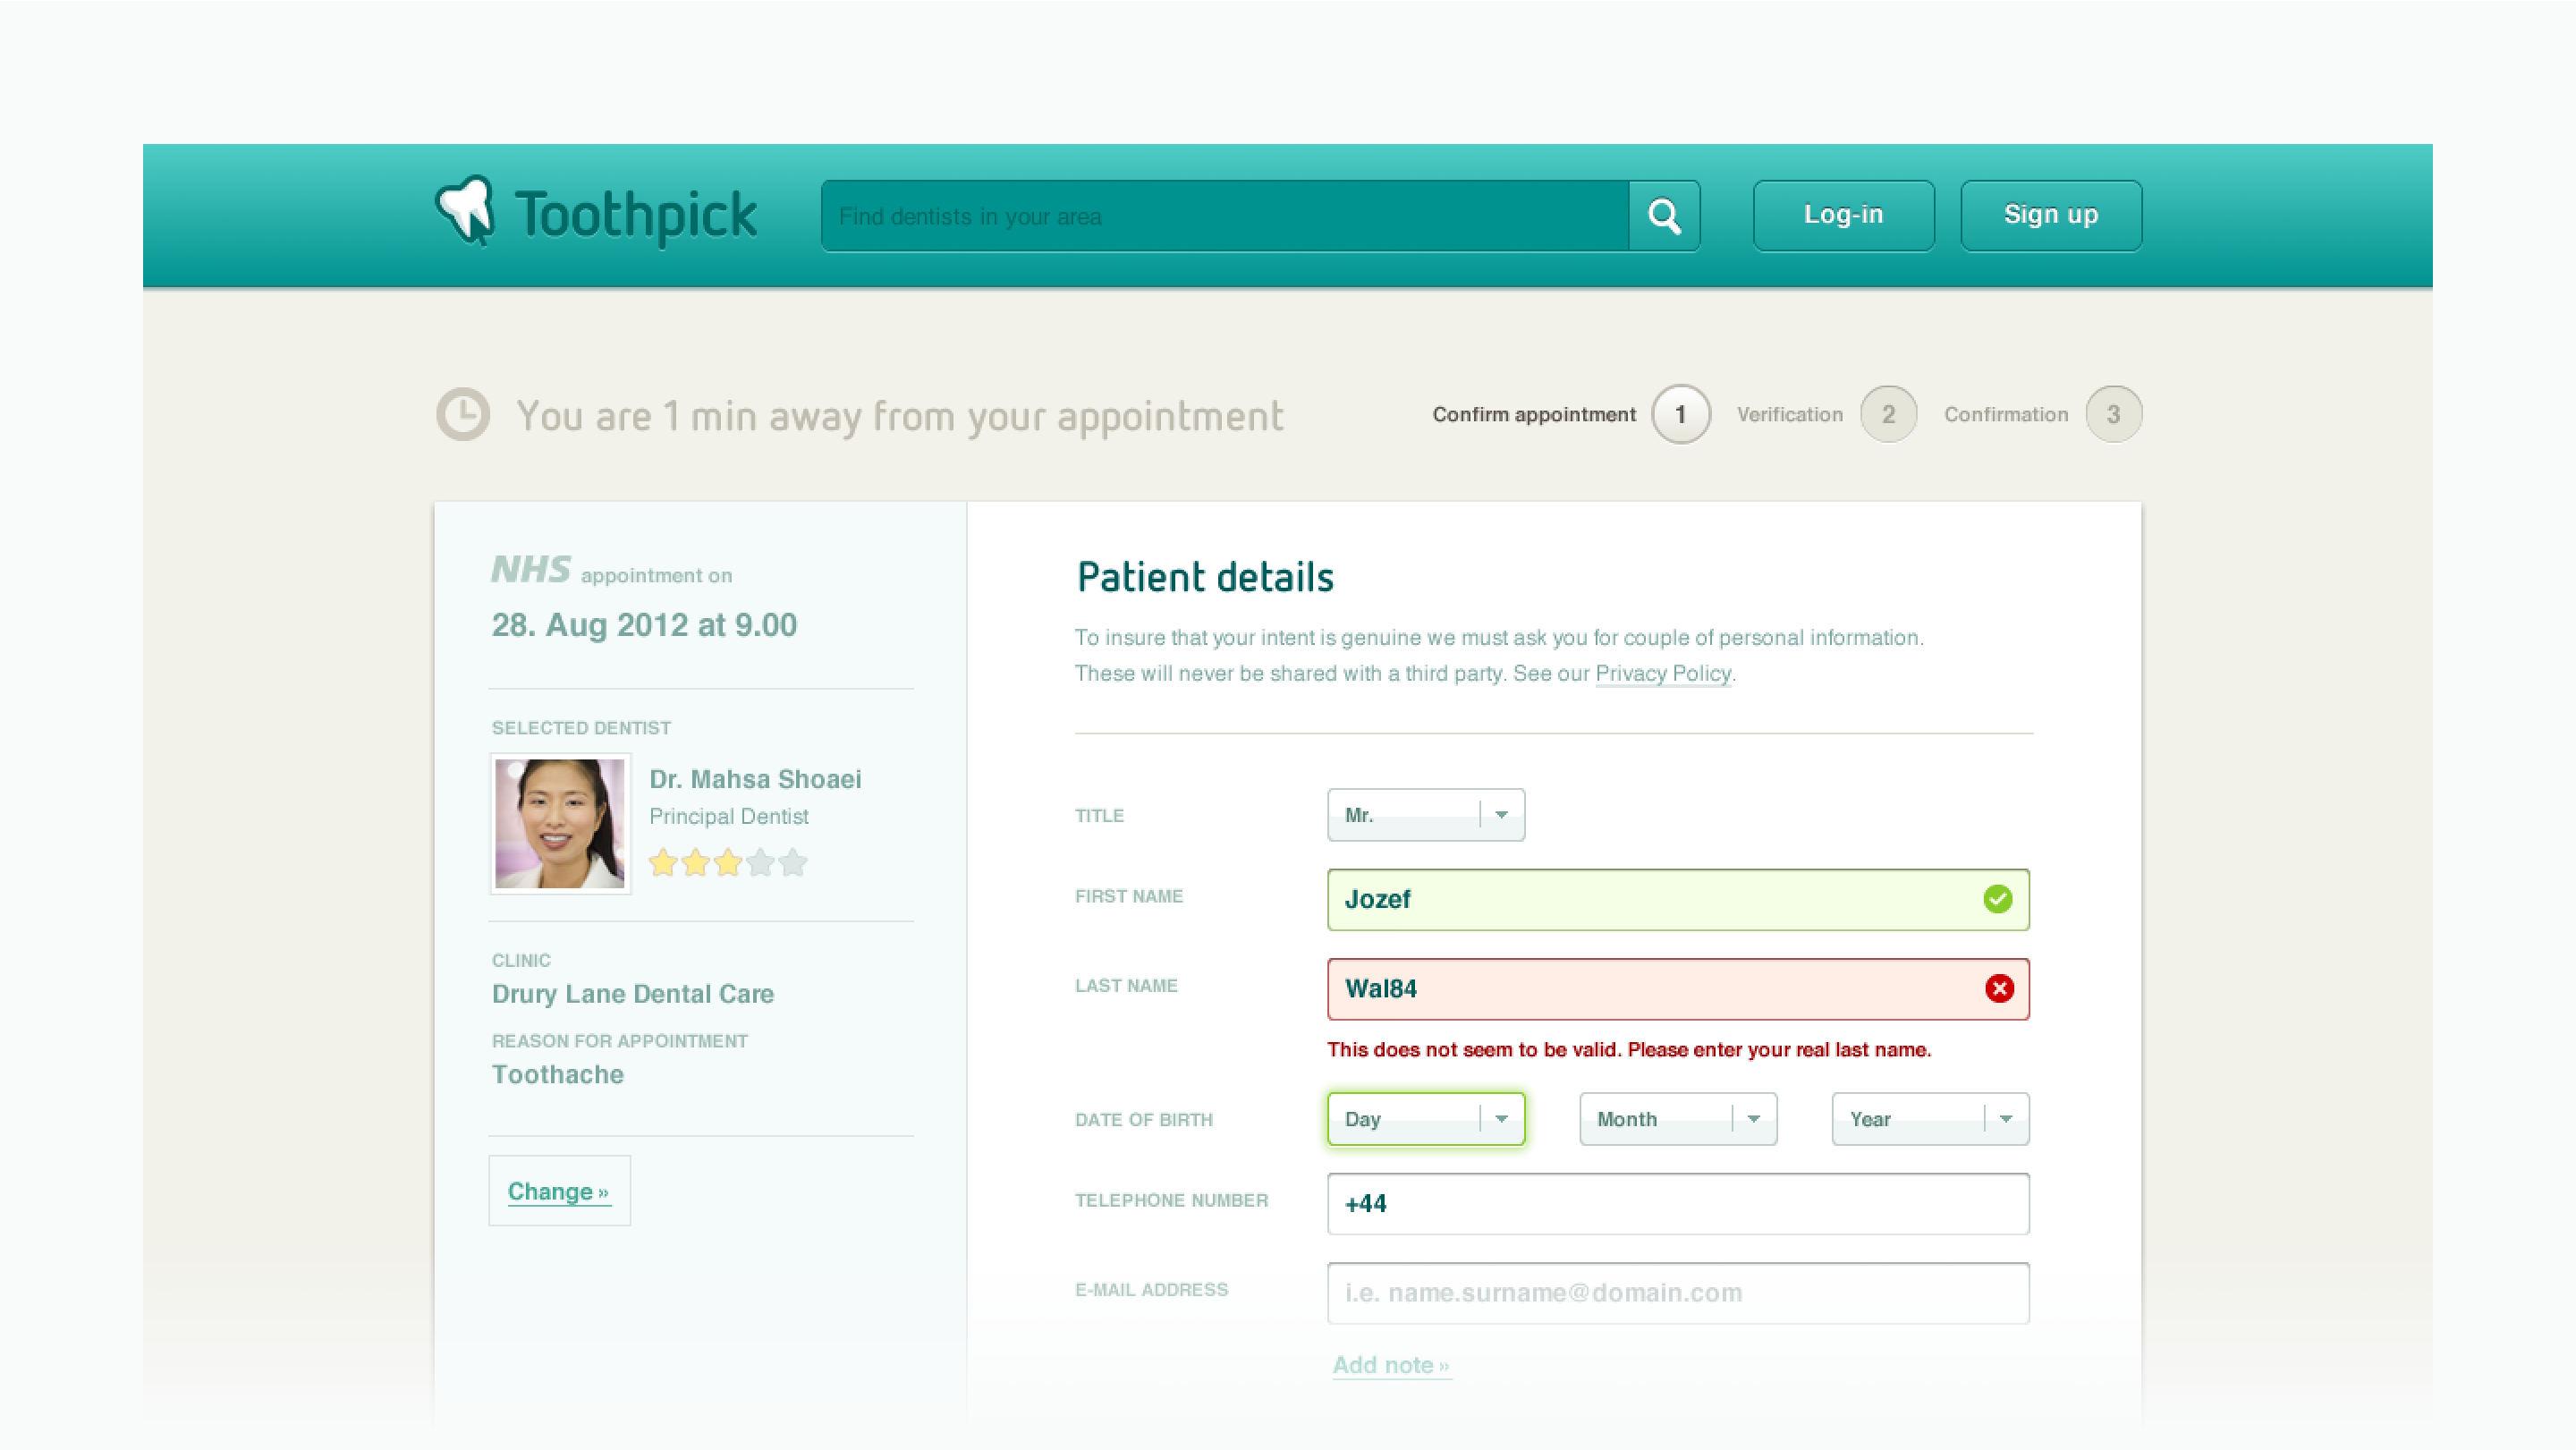This screenshot has height=1450, width=2576.
Task: Select step 1 Confirm appointment circle
Action: tap(1680, 414)
